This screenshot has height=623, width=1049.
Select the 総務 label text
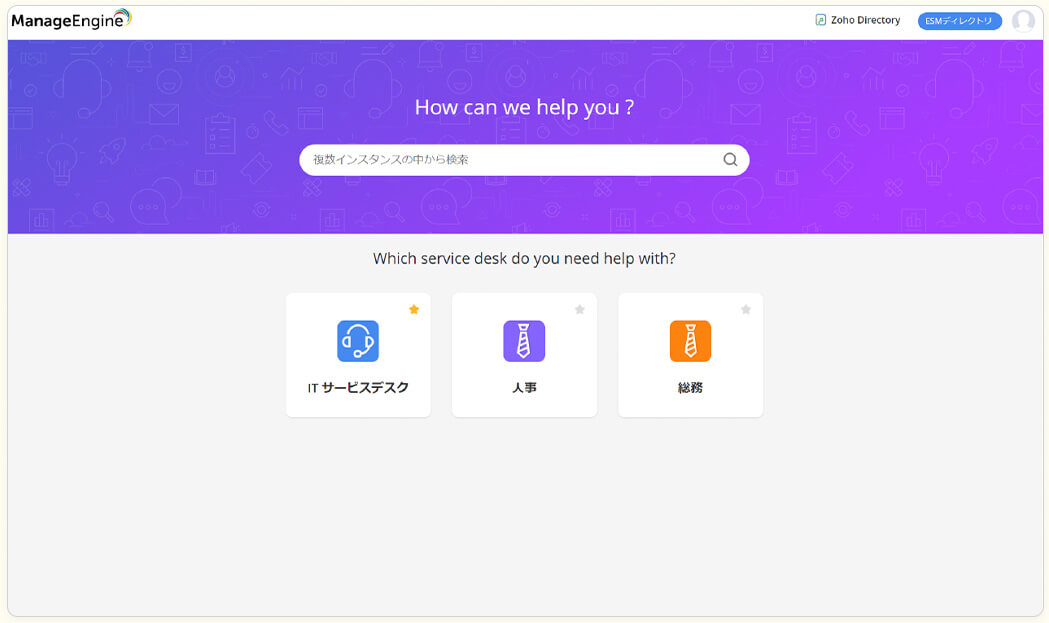[690, 388]
